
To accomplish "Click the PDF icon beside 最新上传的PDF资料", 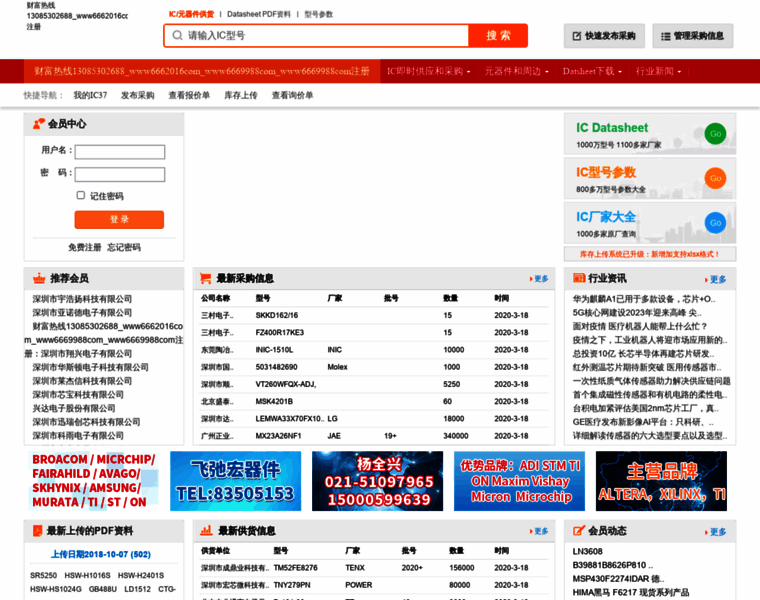I will pos(37,531).
